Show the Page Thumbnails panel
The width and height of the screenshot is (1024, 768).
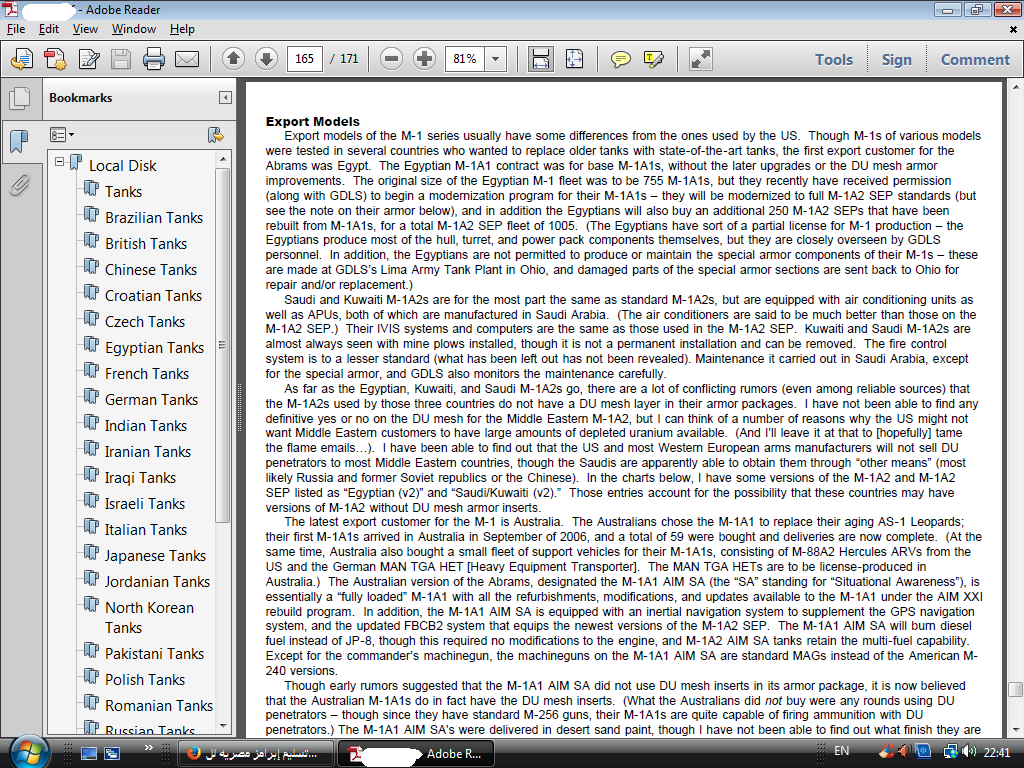click(20, 98)
